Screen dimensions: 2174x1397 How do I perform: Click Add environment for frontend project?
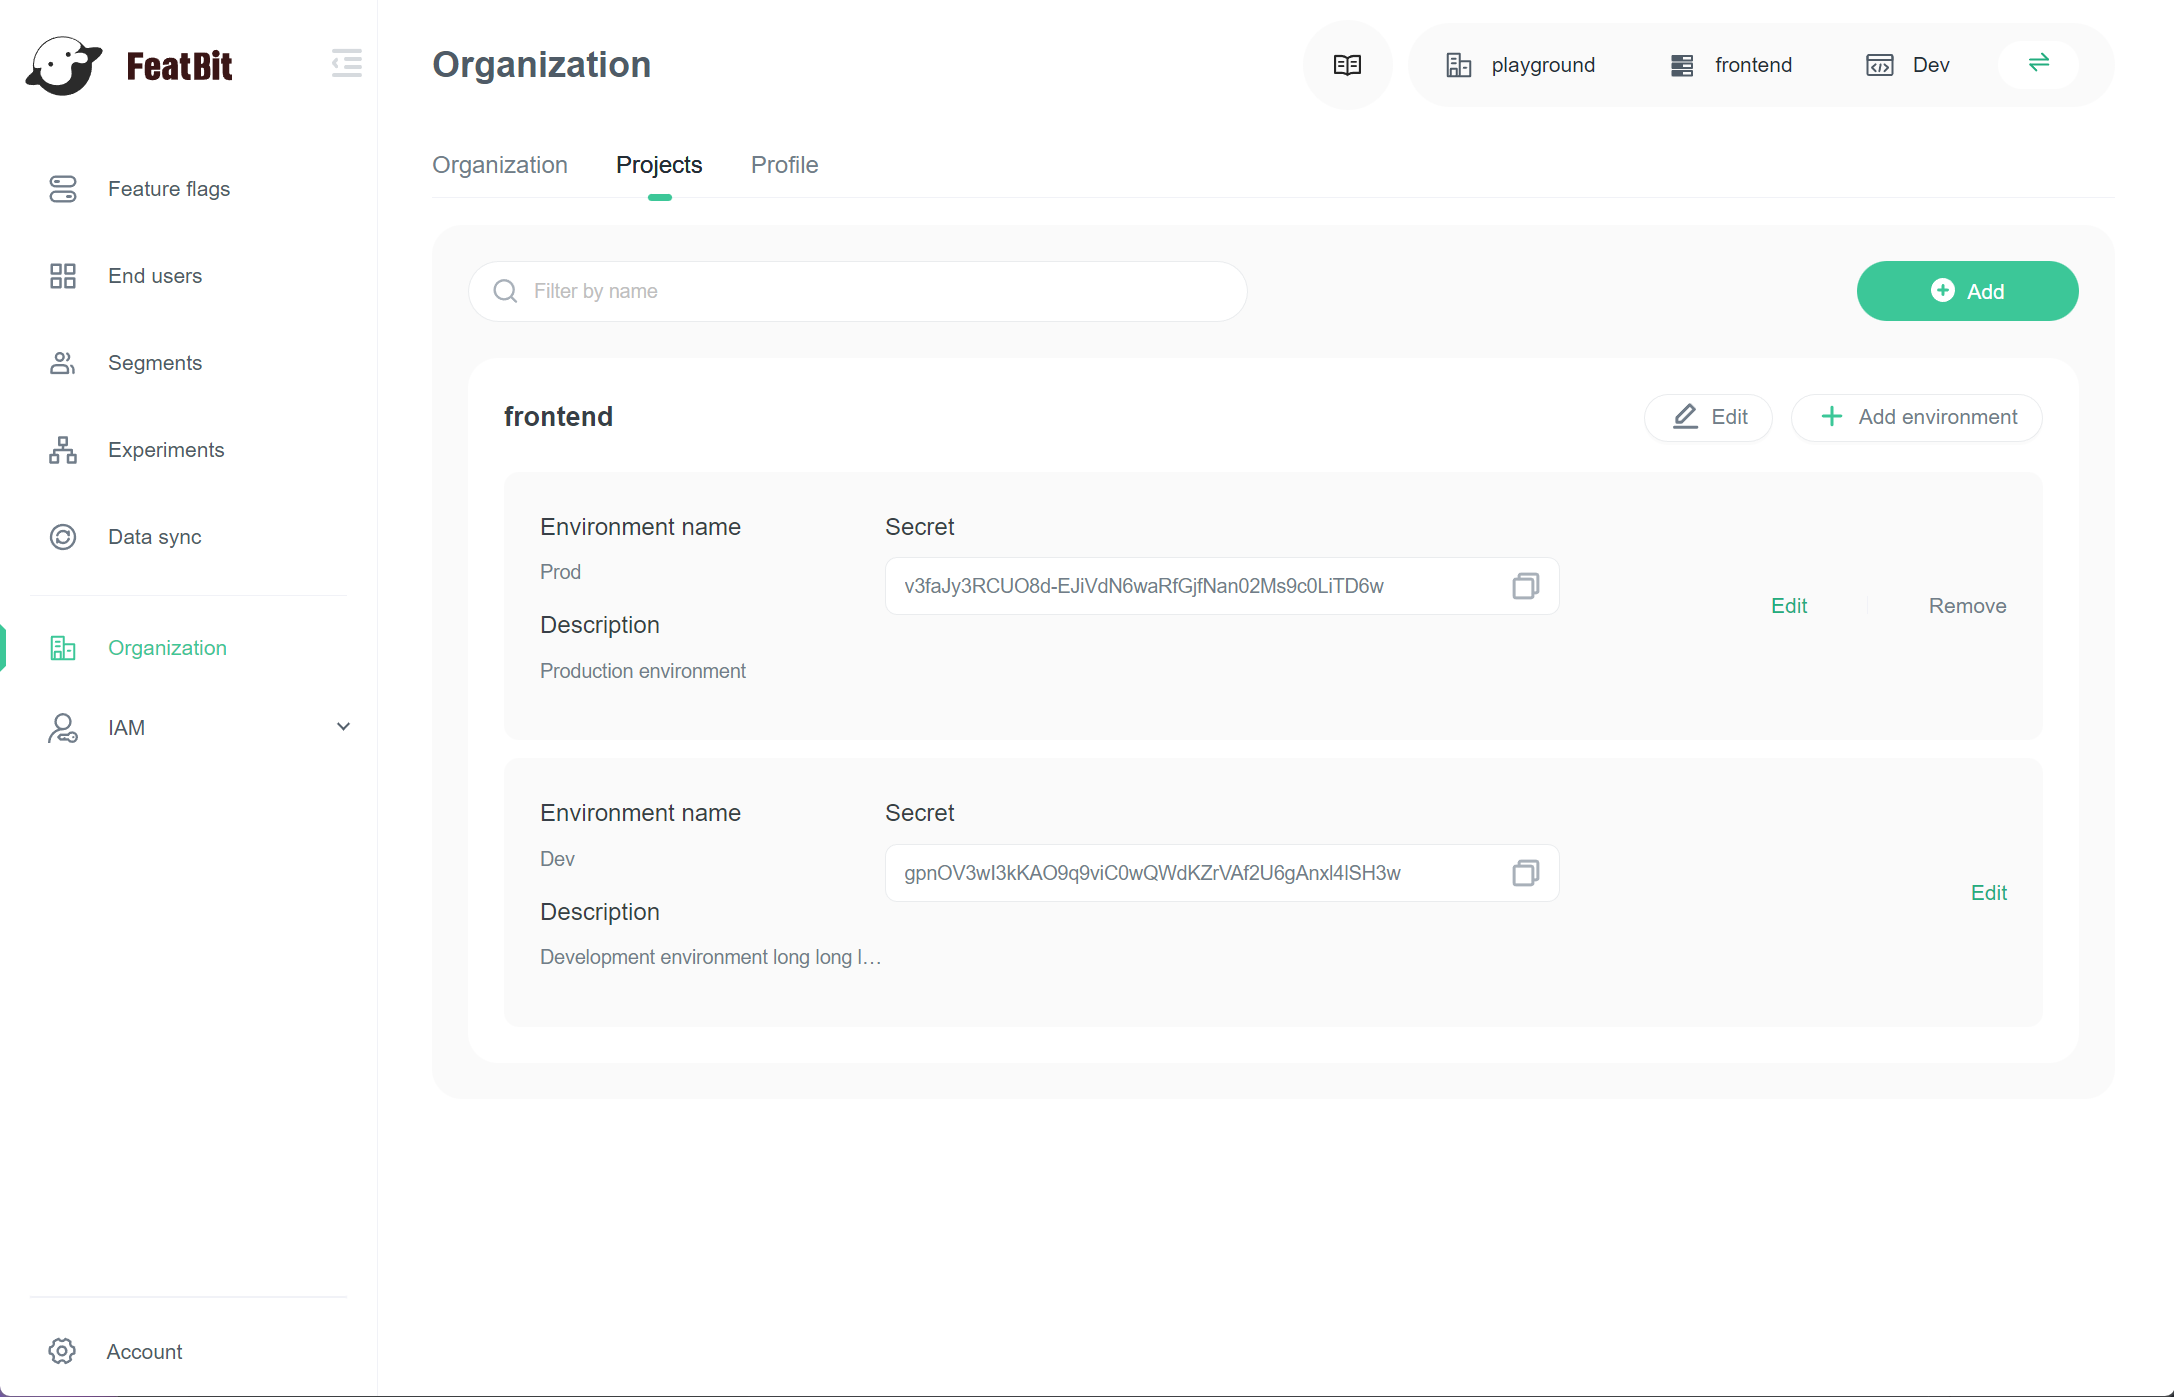(x=1916, y=417)
